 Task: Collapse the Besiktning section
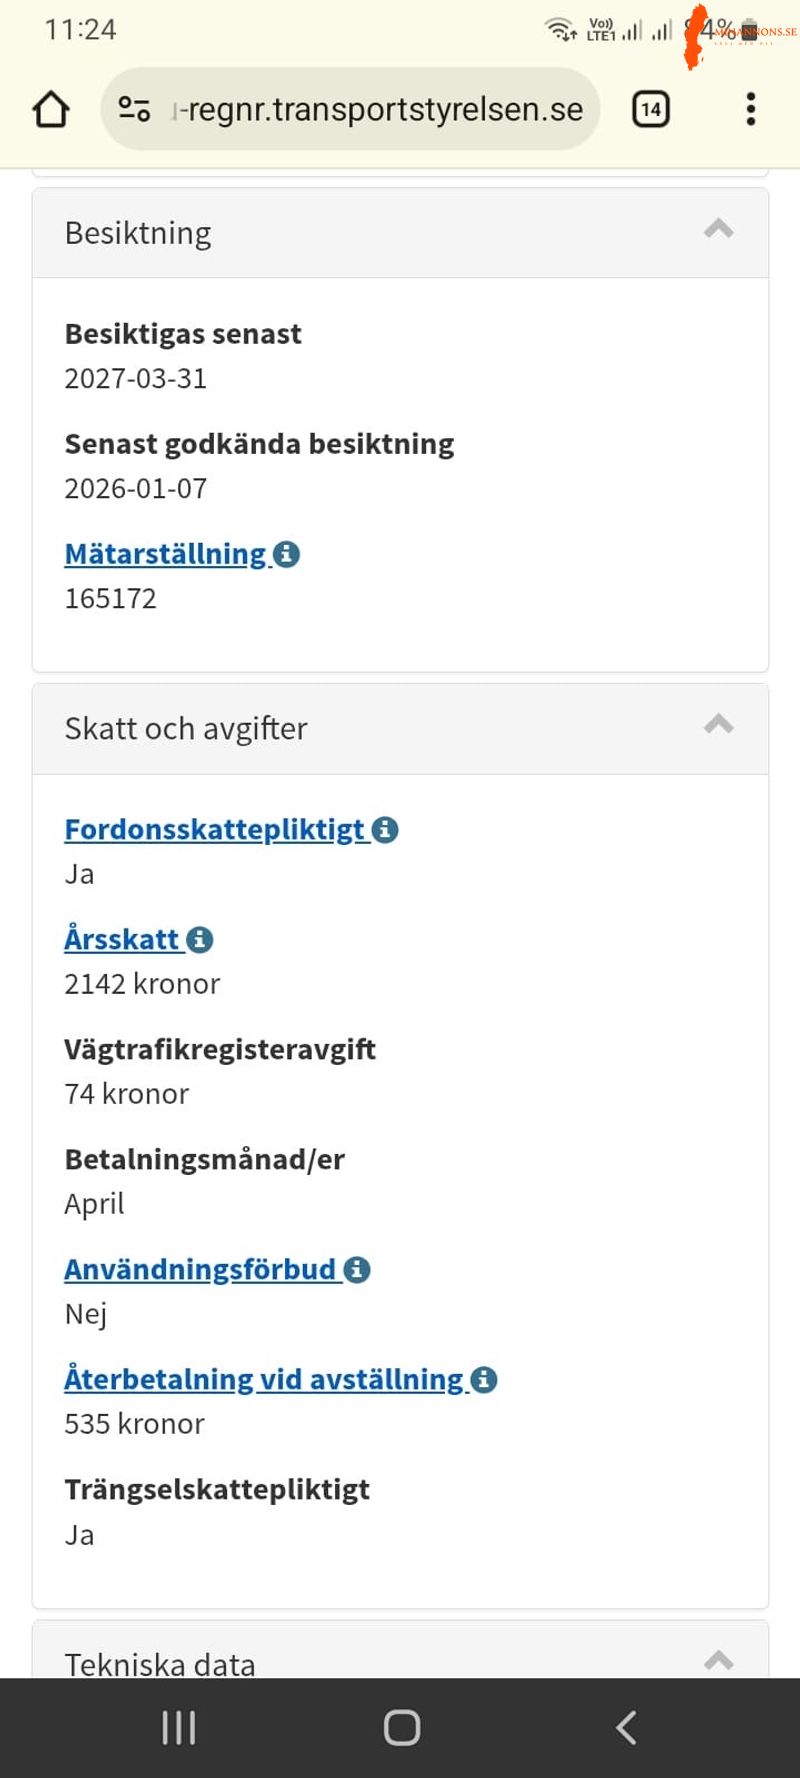point(718,230)
